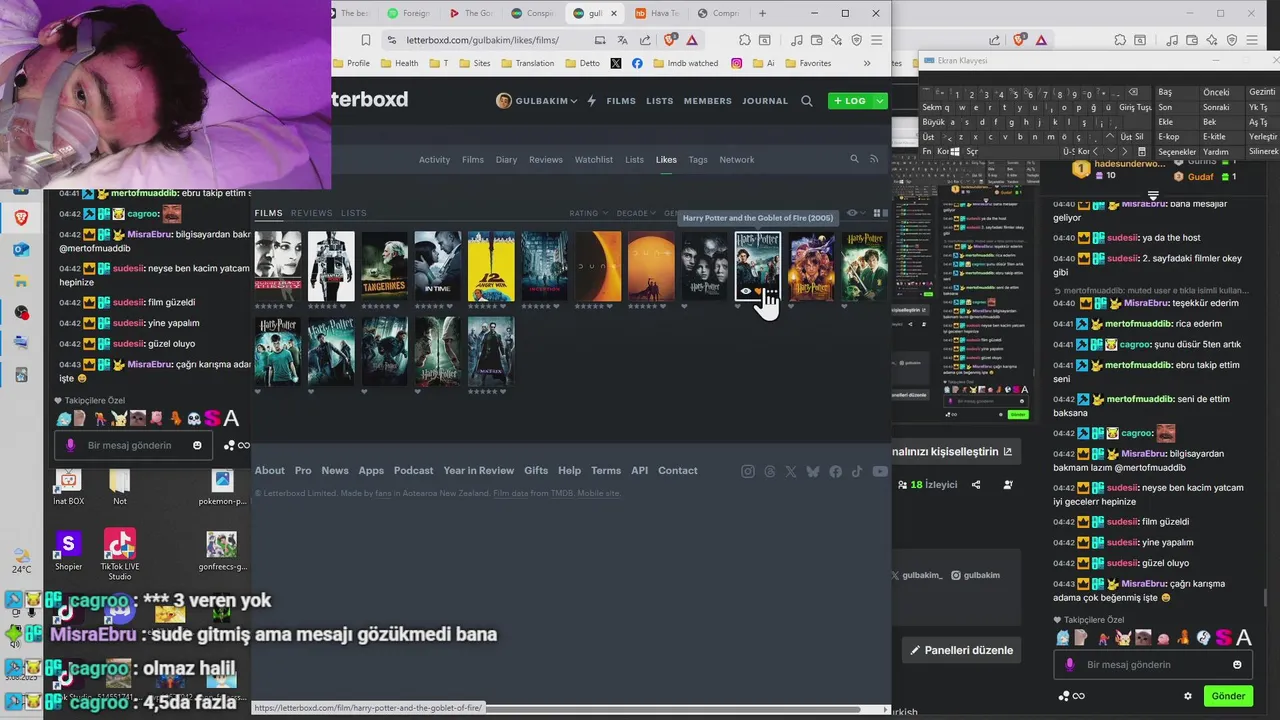This screenshot has width=1280, height=720.
Task: Open the Facebook bookmark in bookmarks bar
Action: pyautogui.click(x=637, y=63)
